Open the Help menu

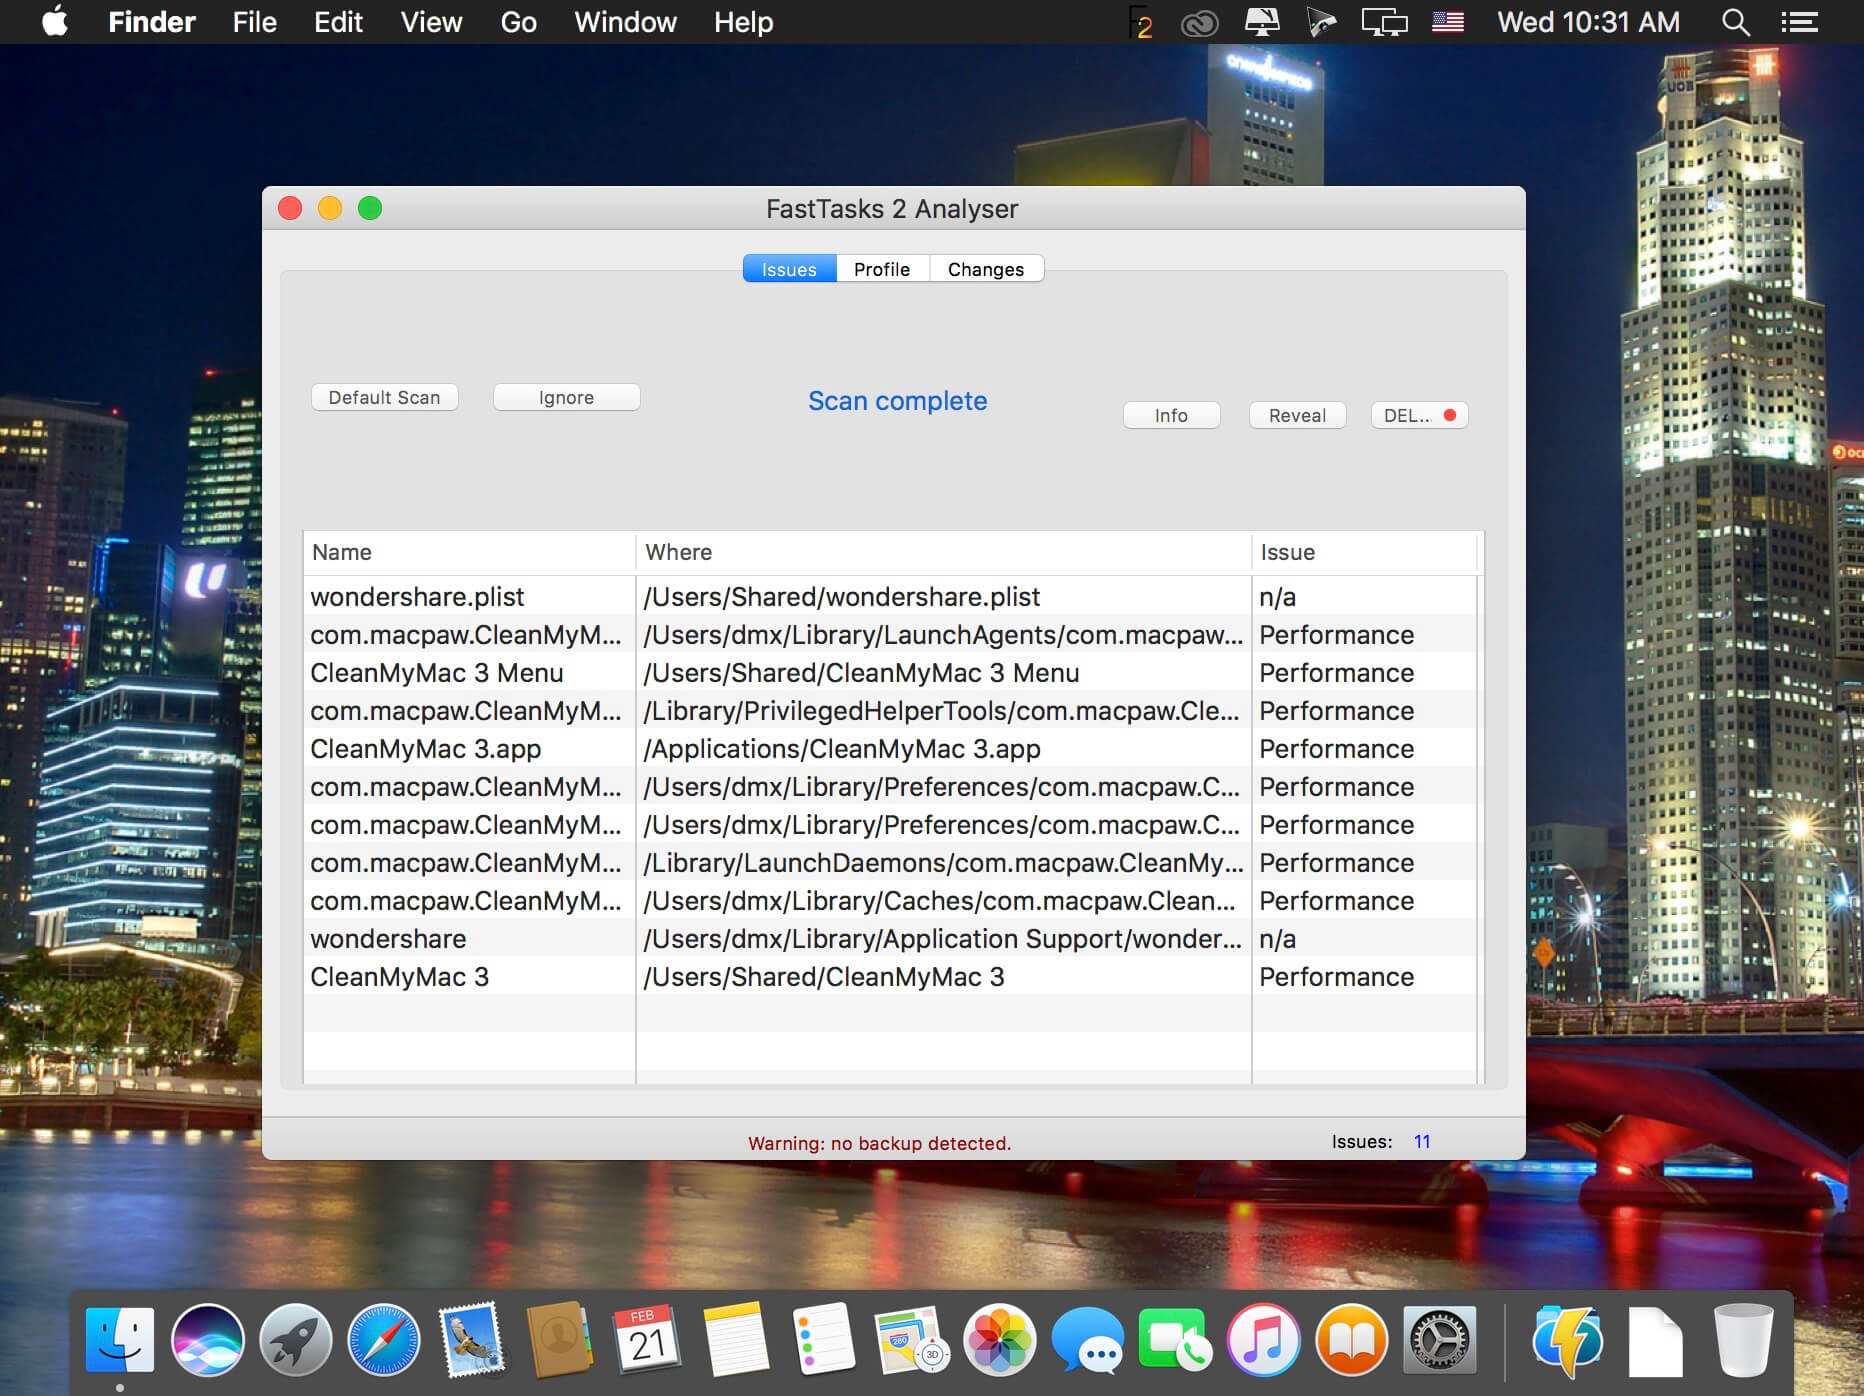743,22
